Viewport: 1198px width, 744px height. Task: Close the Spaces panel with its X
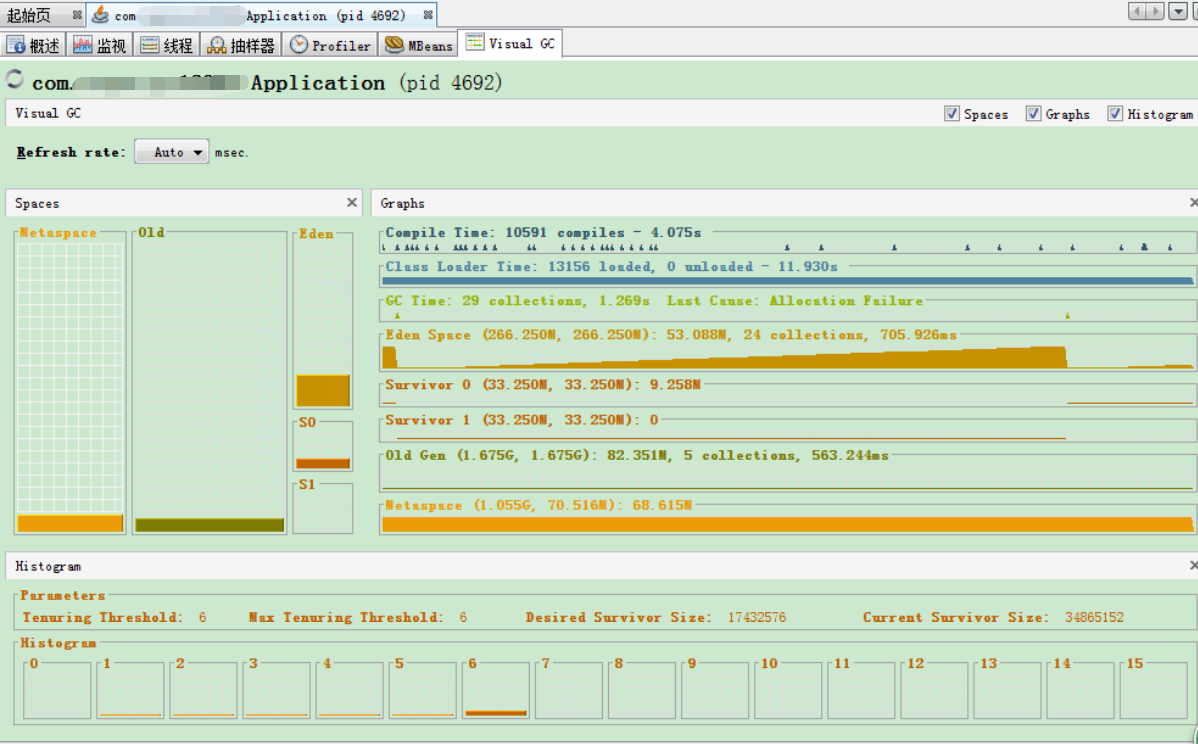(351, 202)
